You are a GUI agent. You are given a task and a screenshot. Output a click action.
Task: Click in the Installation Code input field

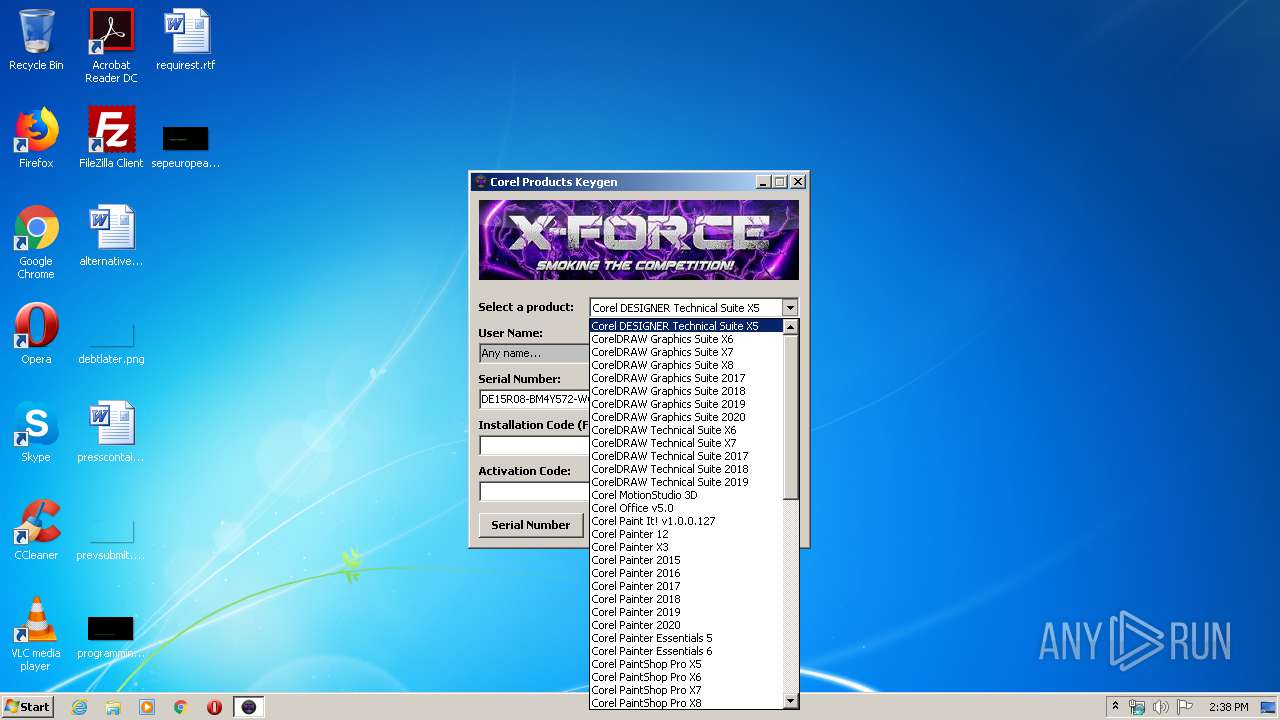pyautogui.click(x=534, y=445)
